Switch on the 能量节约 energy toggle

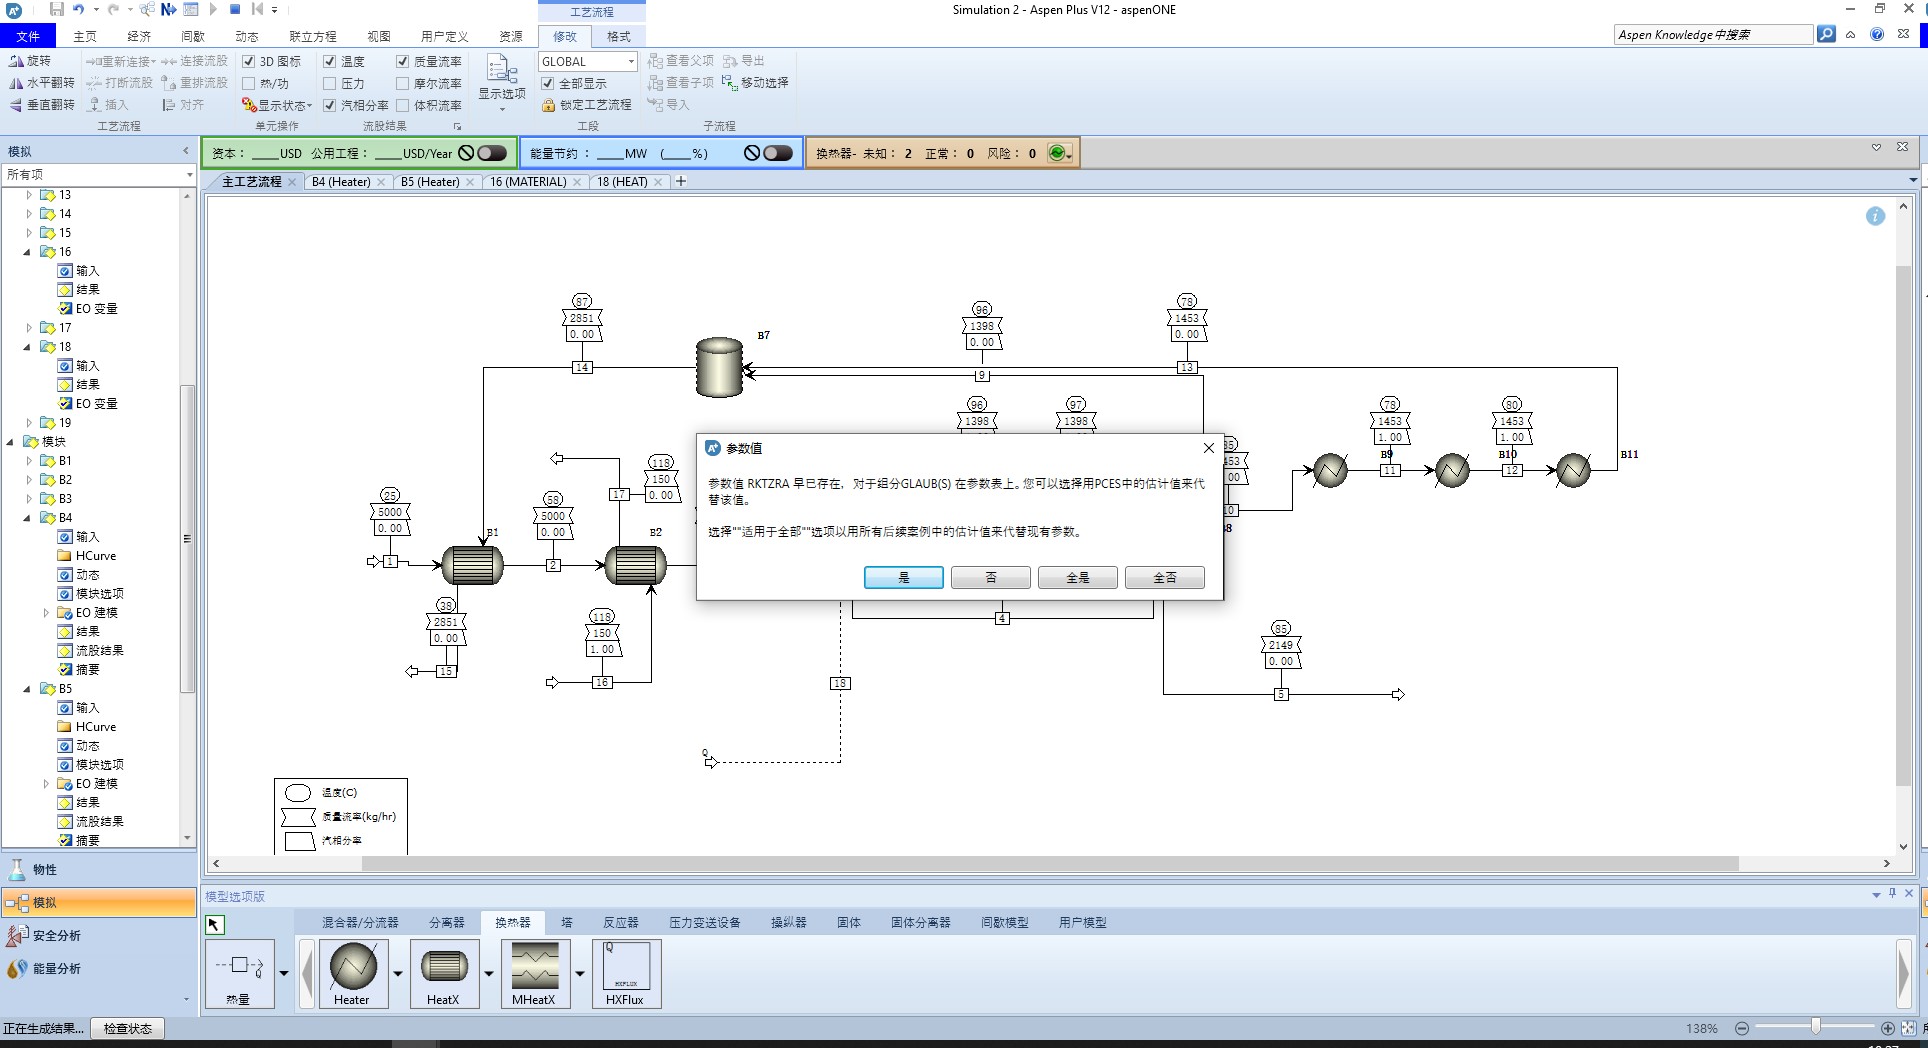pos(778,153)
